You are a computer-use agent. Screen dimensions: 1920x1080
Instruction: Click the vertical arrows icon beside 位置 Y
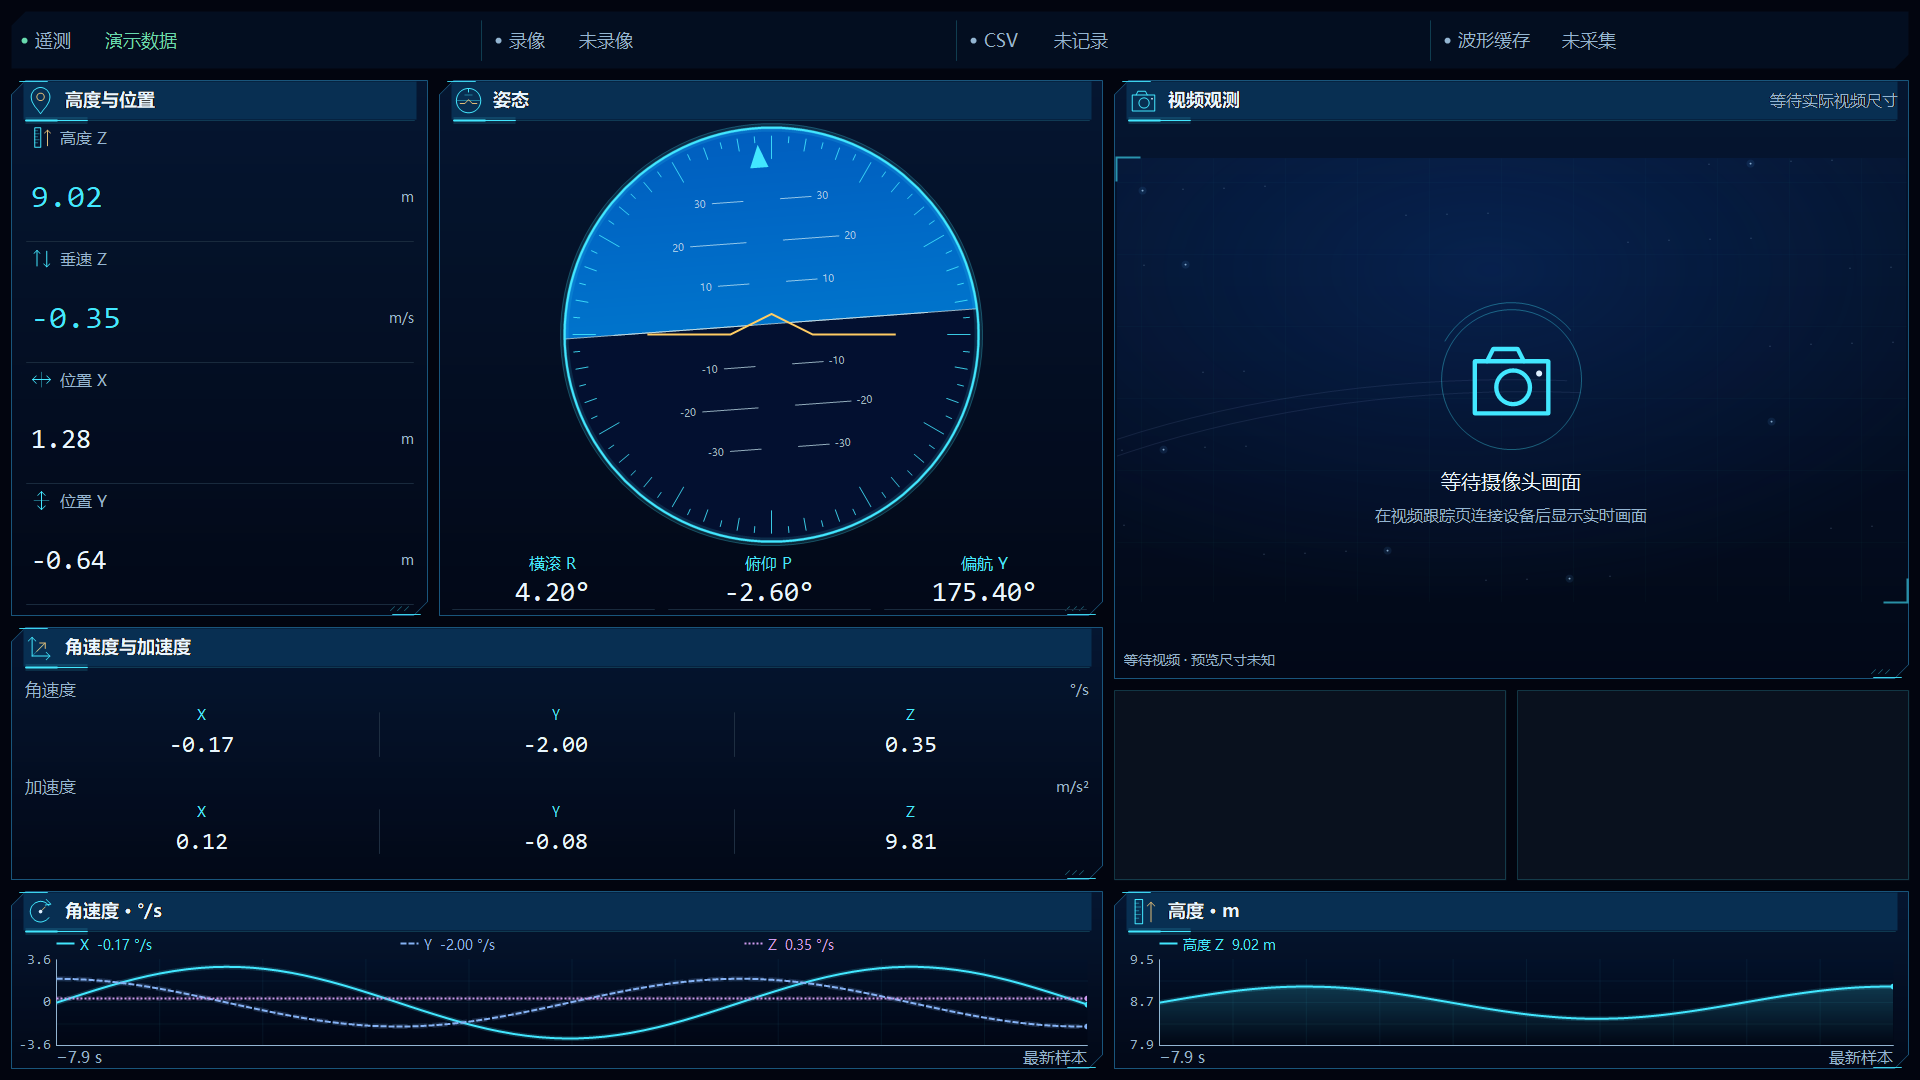point(41,501)
